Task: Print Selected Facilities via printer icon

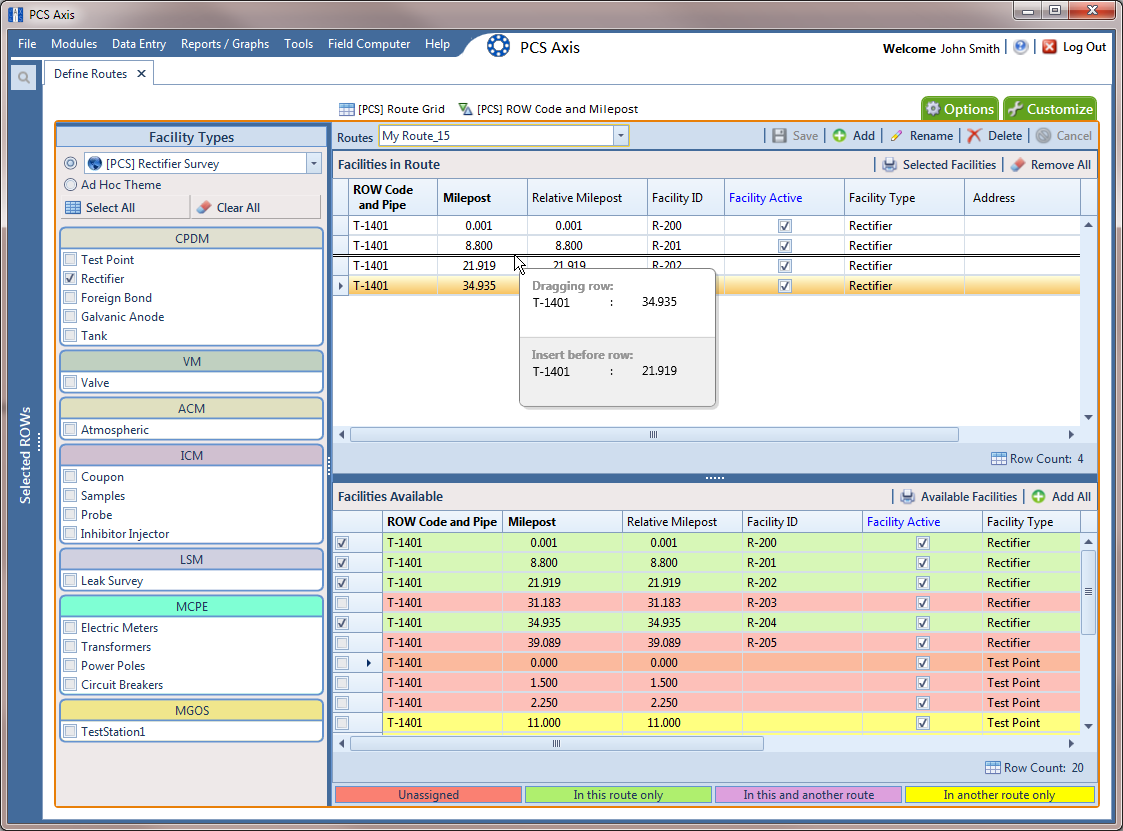Action: [x=890, y=165]
